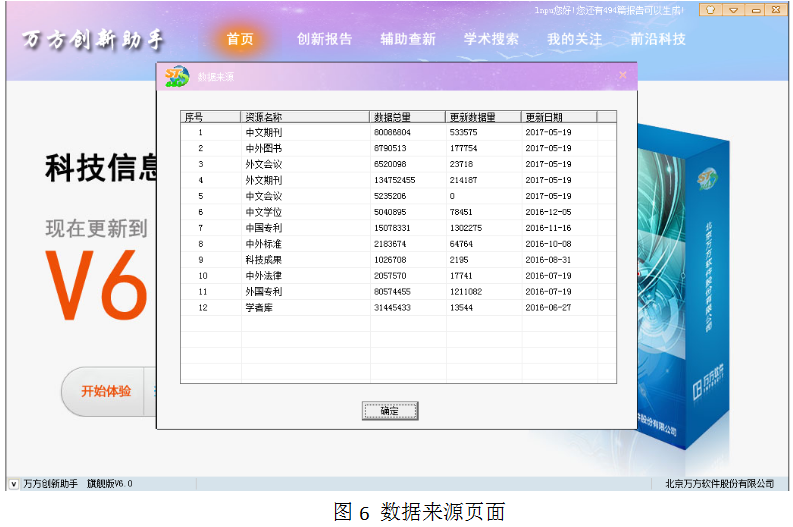Open the 辅助查新 tab
Viewport: 793px width, 527px height.
408,39
